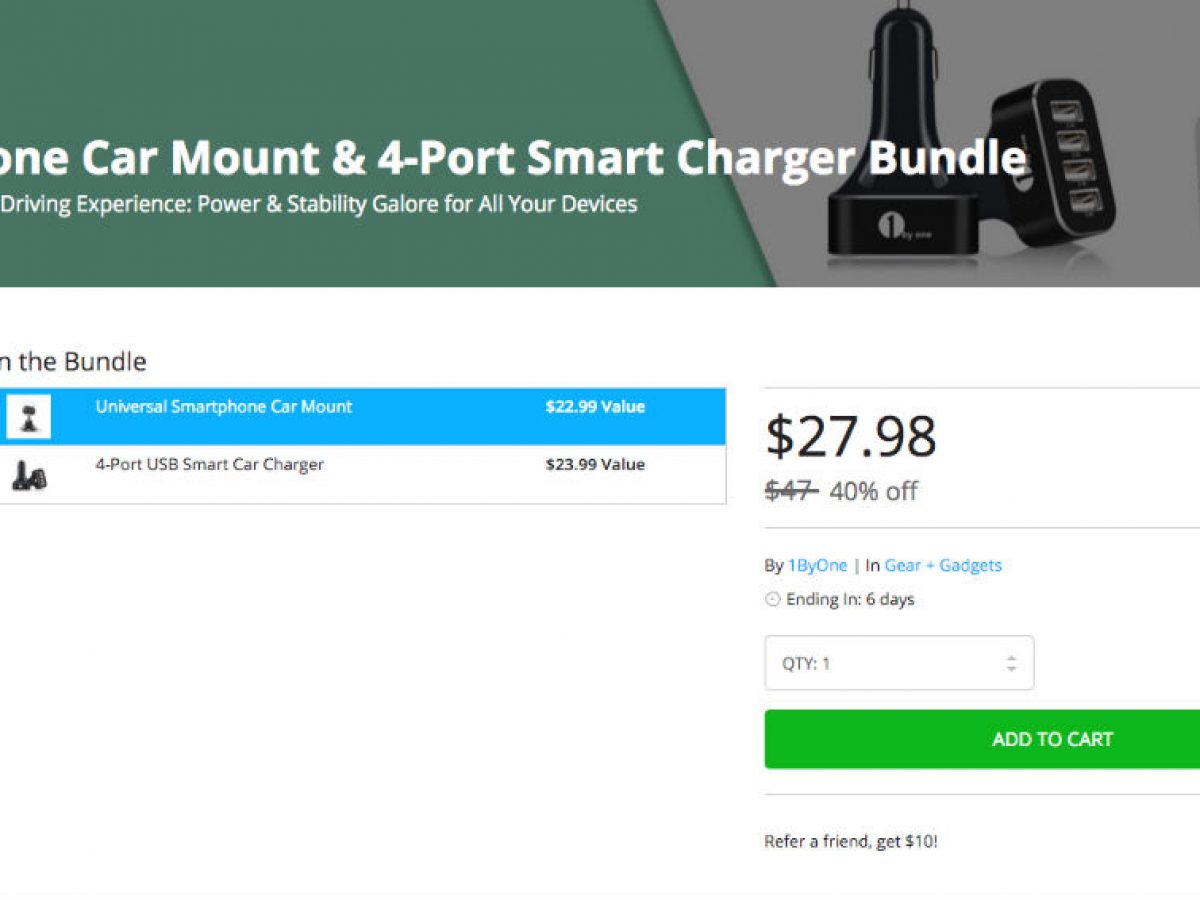
Task: Open the 1ByOne vendor link
Action: (817, 565)
